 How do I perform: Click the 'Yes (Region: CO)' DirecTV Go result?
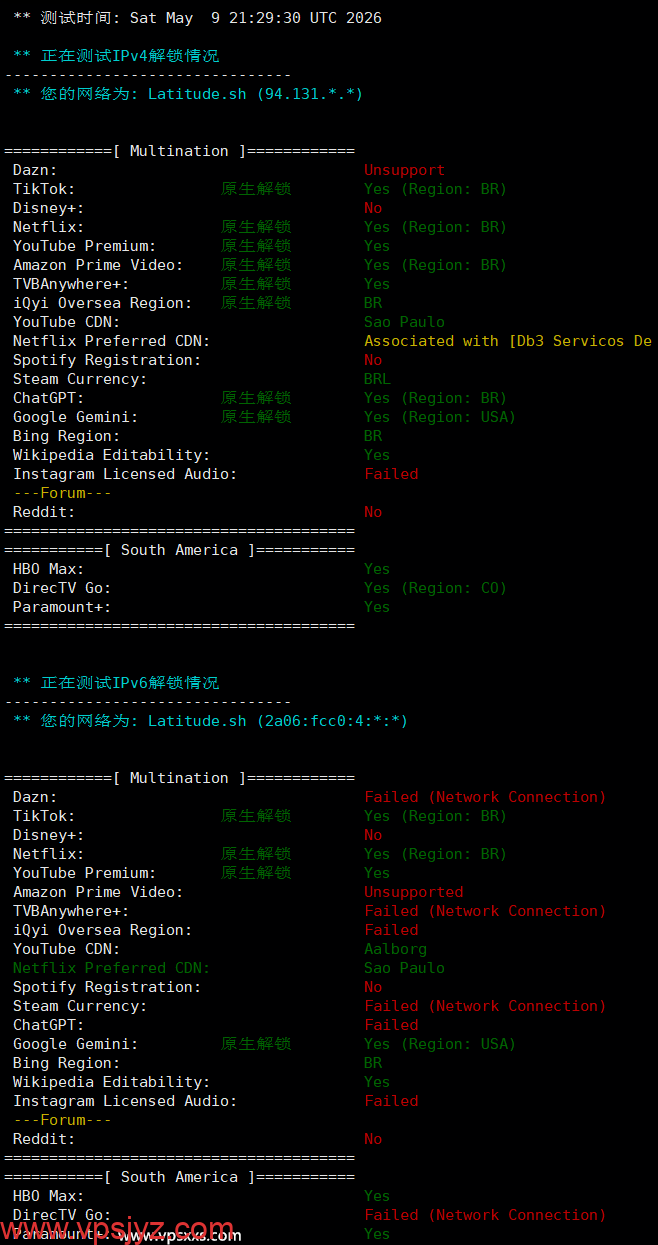pos(435,588)
